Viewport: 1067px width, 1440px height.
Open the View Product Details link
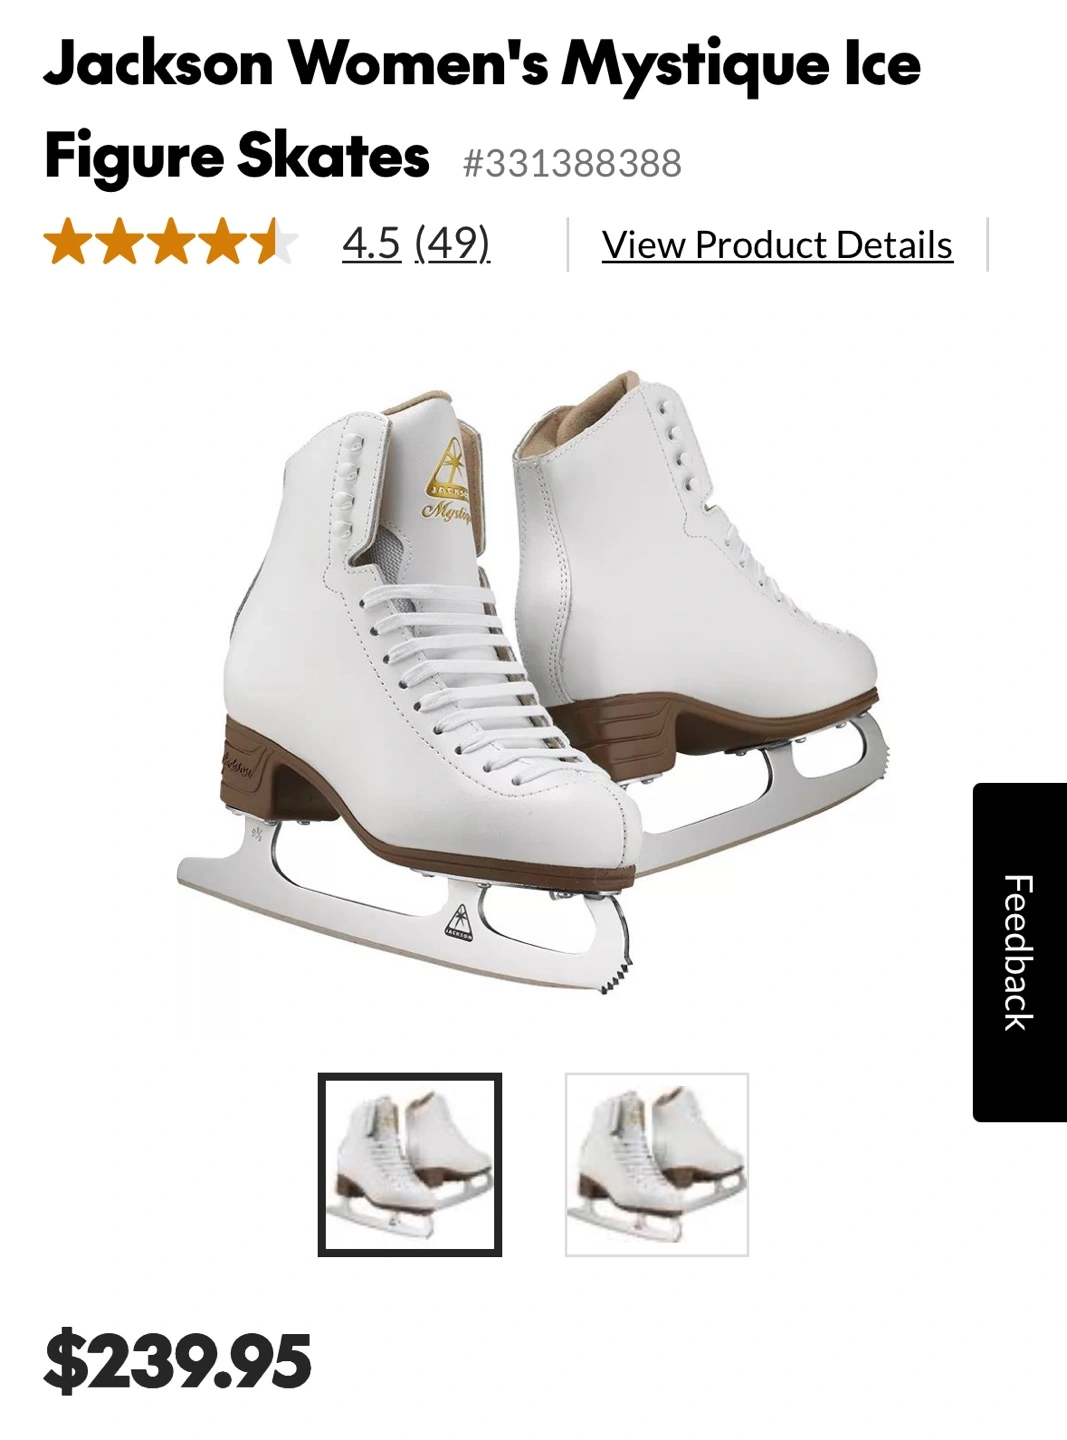(x=777, y=245)
